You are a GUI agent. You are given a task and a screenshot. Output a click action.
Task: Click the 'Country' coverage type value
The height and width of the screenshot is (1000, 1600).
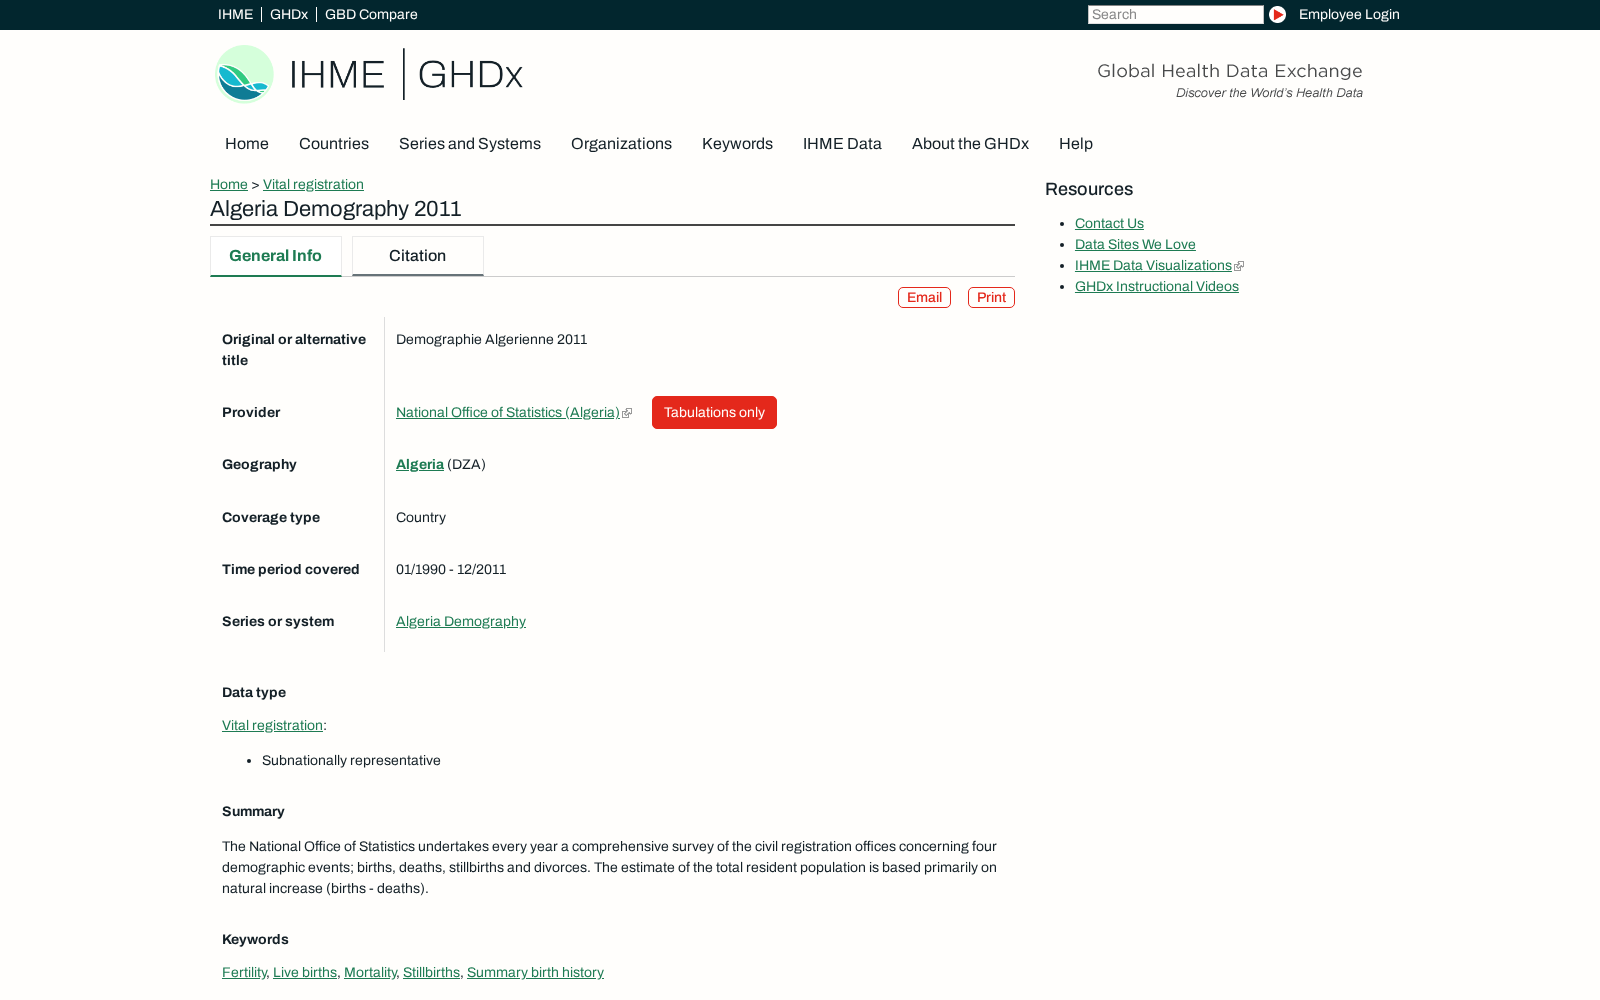[x=421, y=518]
